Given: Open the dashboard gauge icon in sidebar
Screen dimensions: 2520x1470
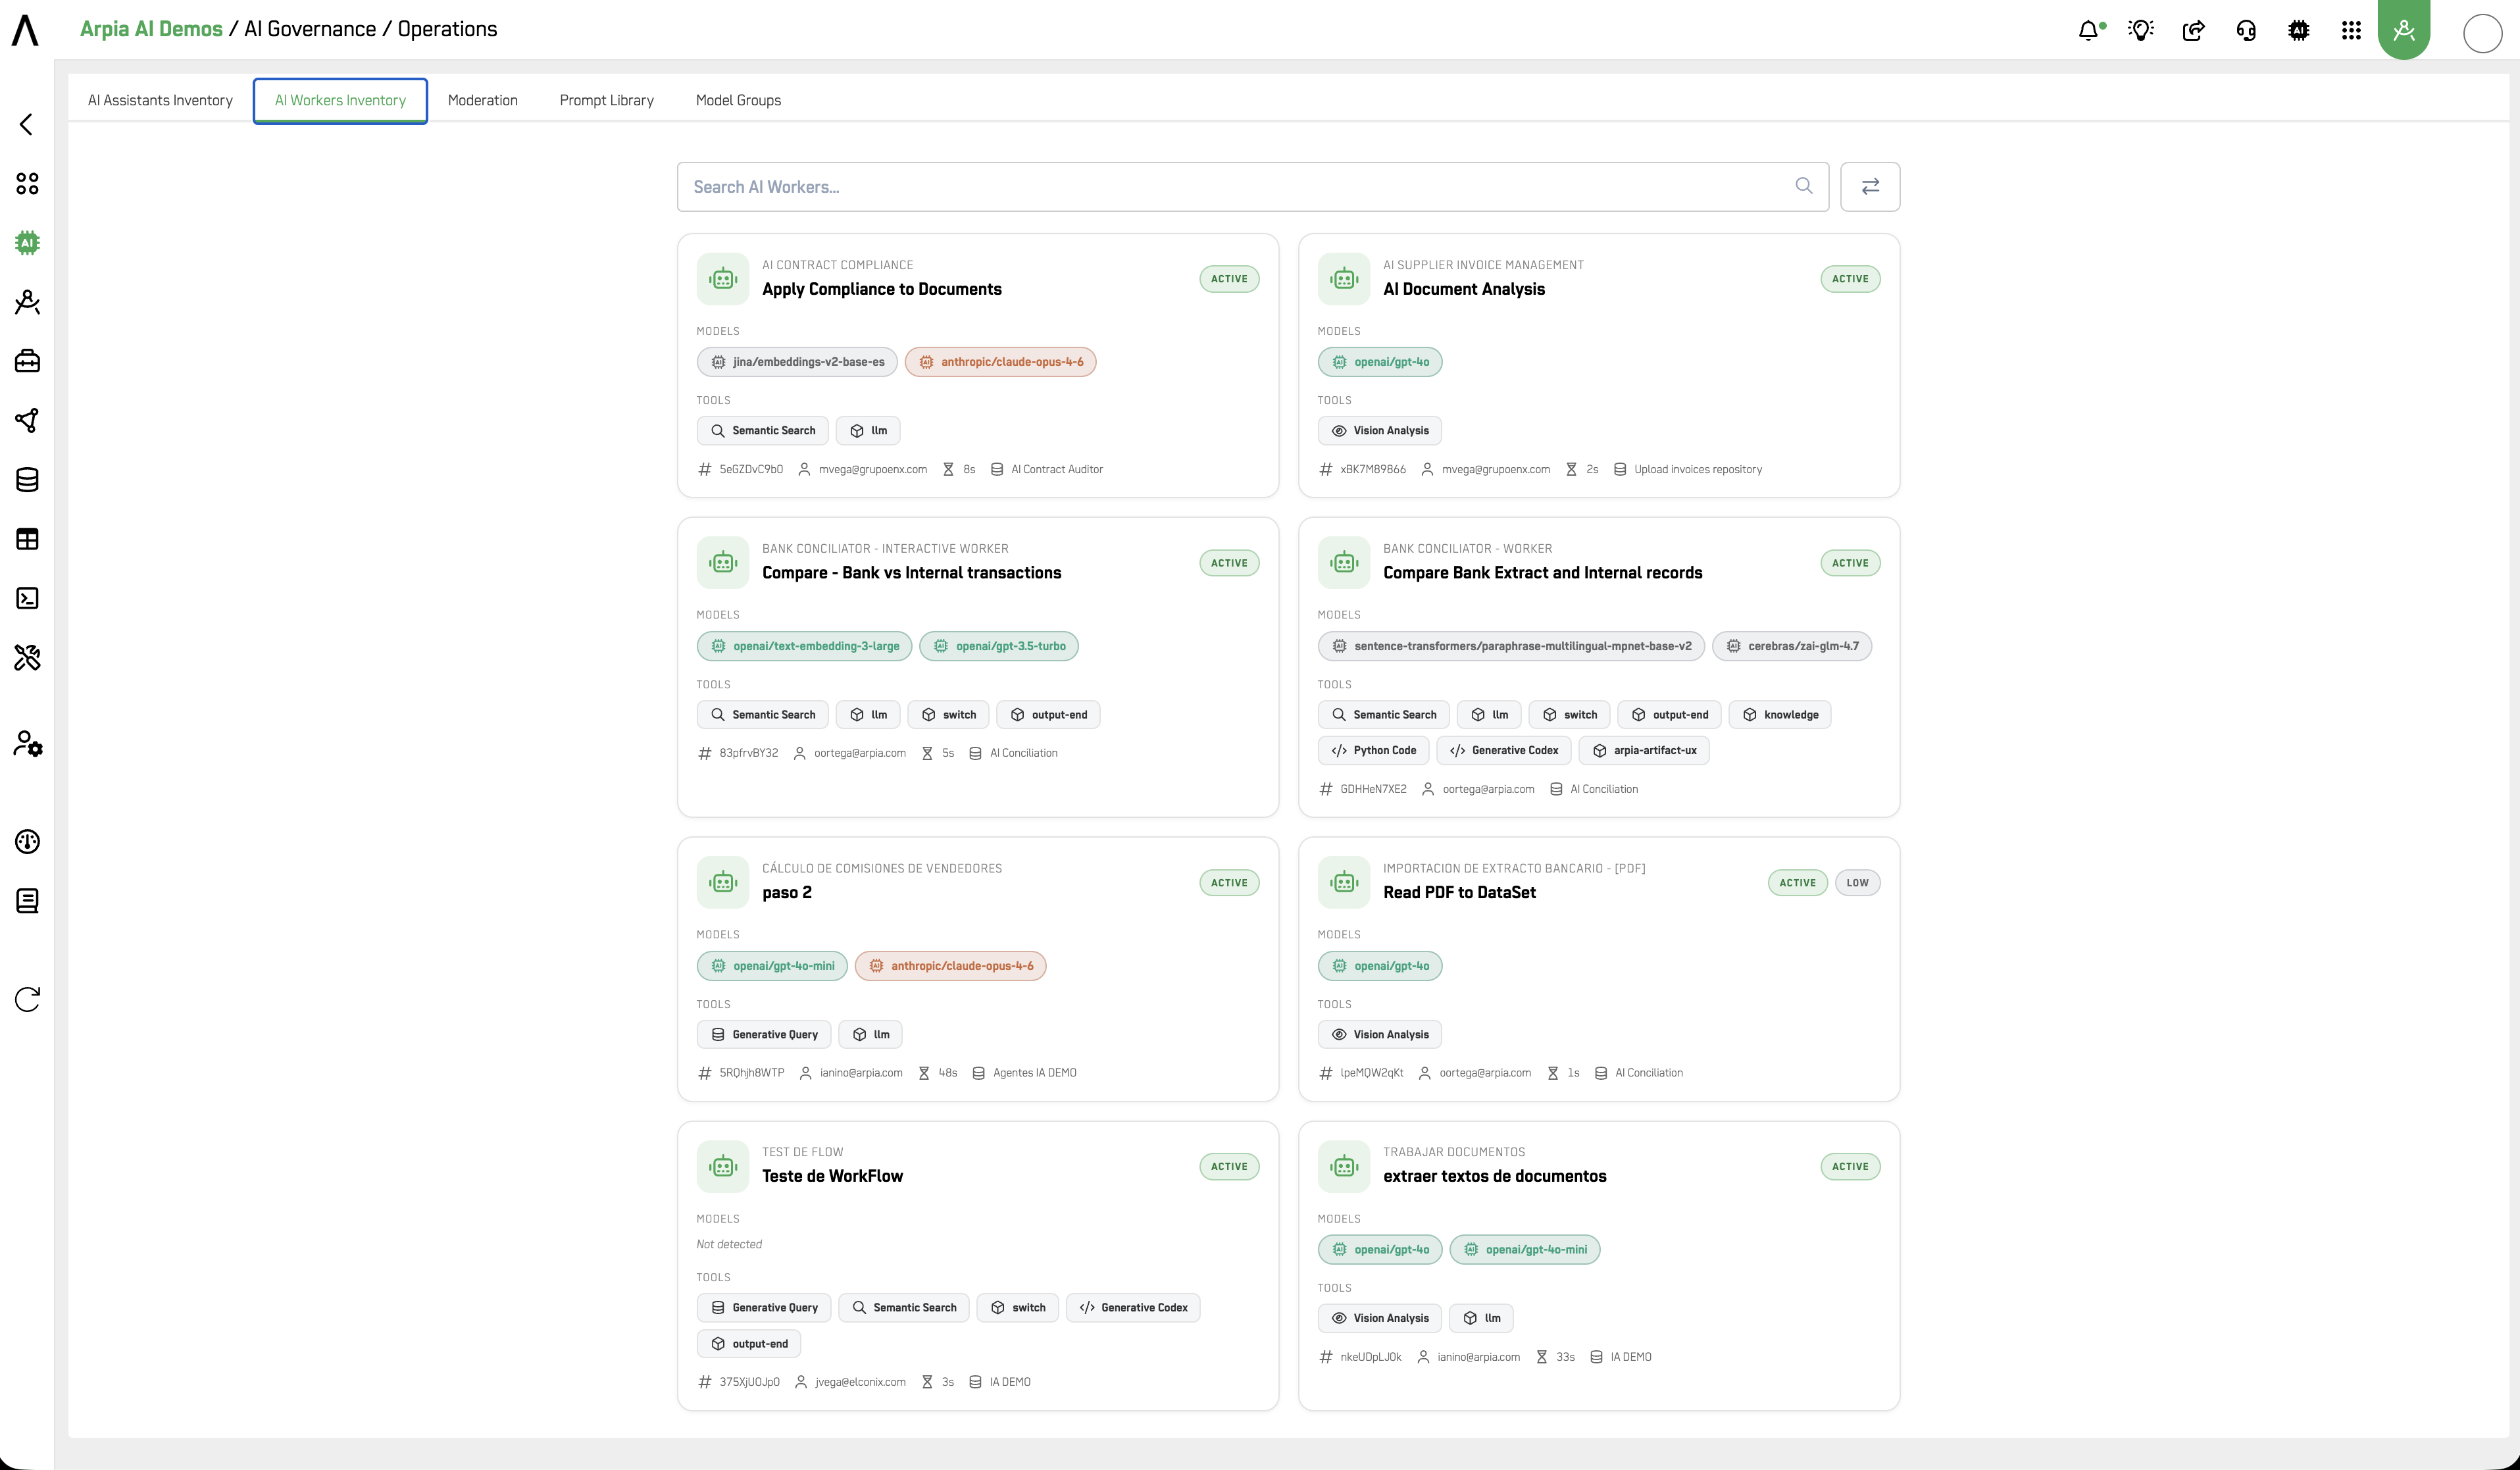Looking at the screenshot, I should coord(27,841).
